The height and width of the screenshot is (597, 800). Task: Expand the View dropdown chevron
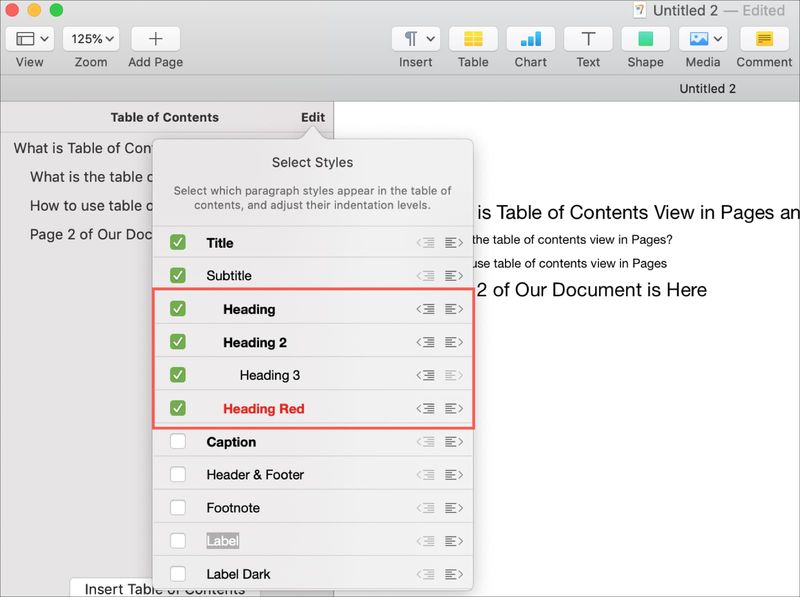point(44,39)
